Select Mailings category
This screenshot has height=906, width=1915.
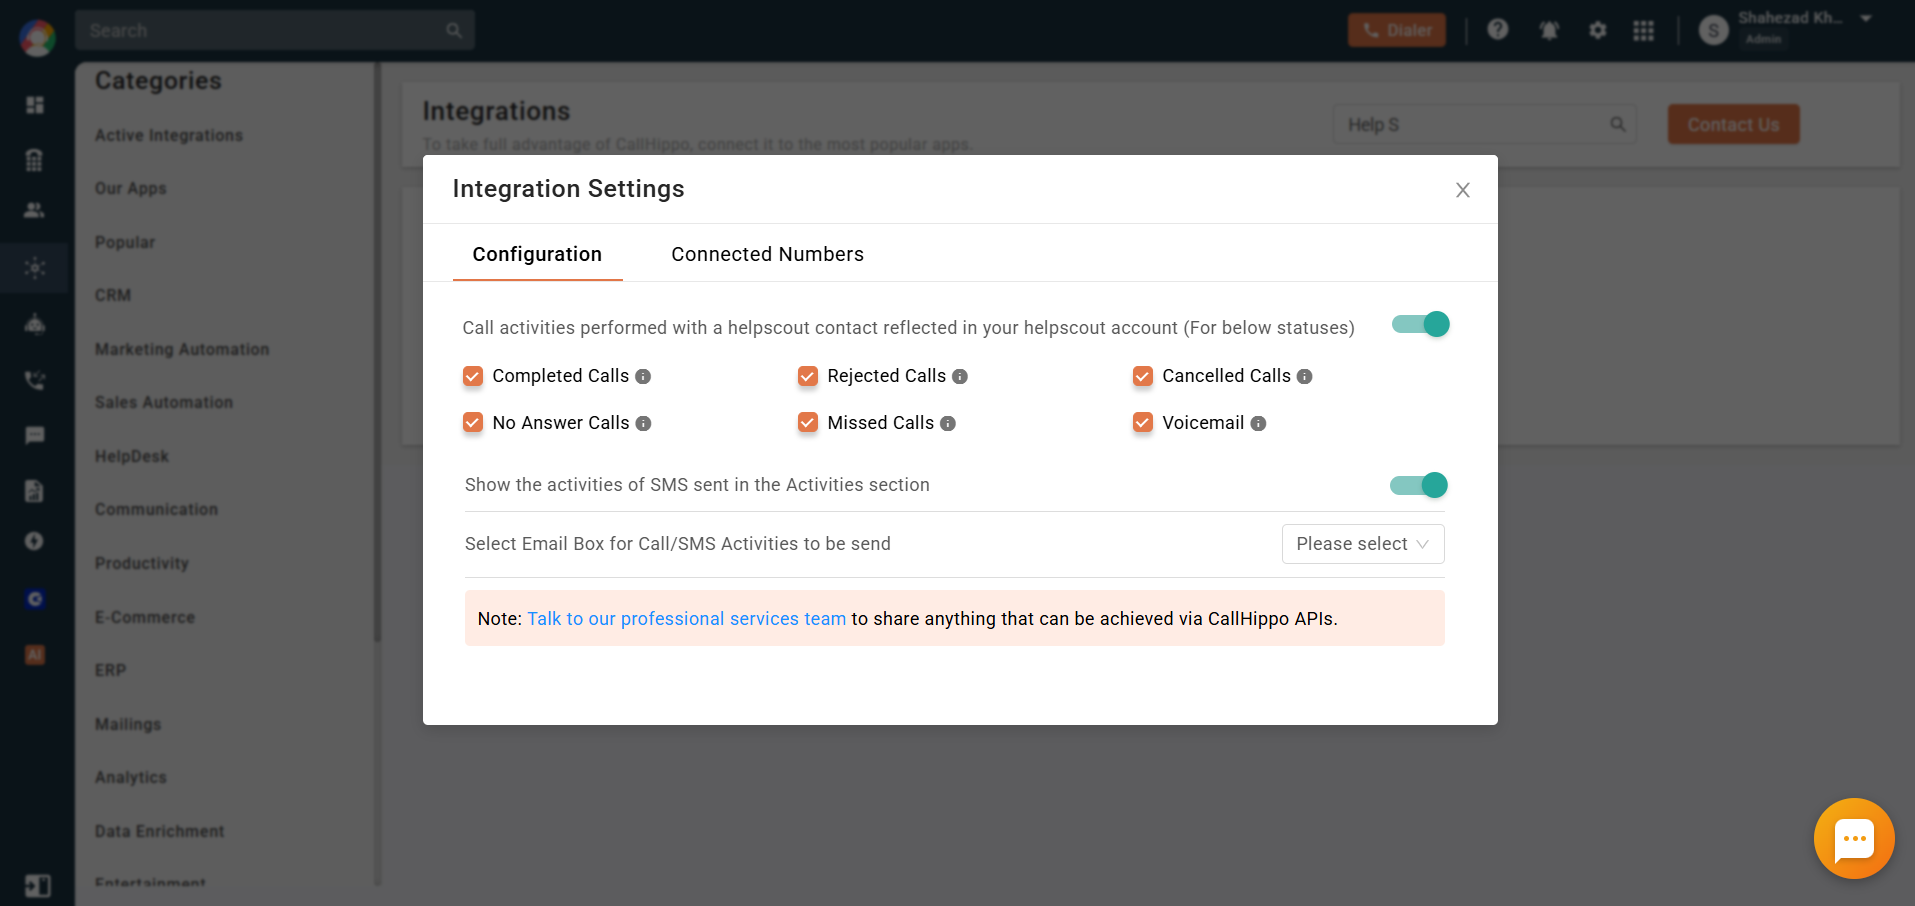(x=128, y=724)
